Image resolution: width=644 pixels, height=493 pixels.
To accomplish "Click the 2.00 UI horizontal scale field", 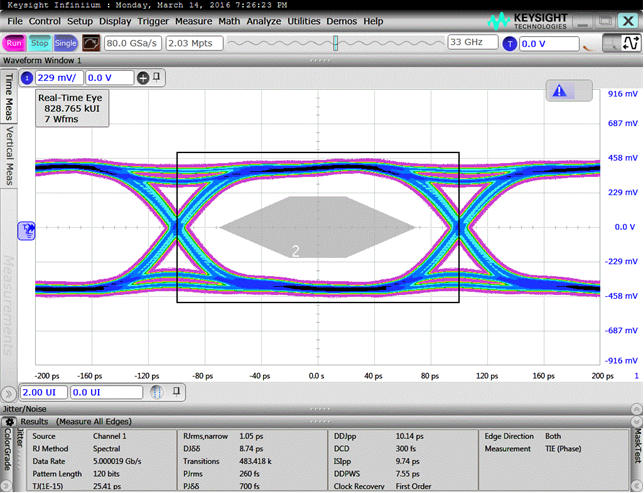I will coord(43,393).
